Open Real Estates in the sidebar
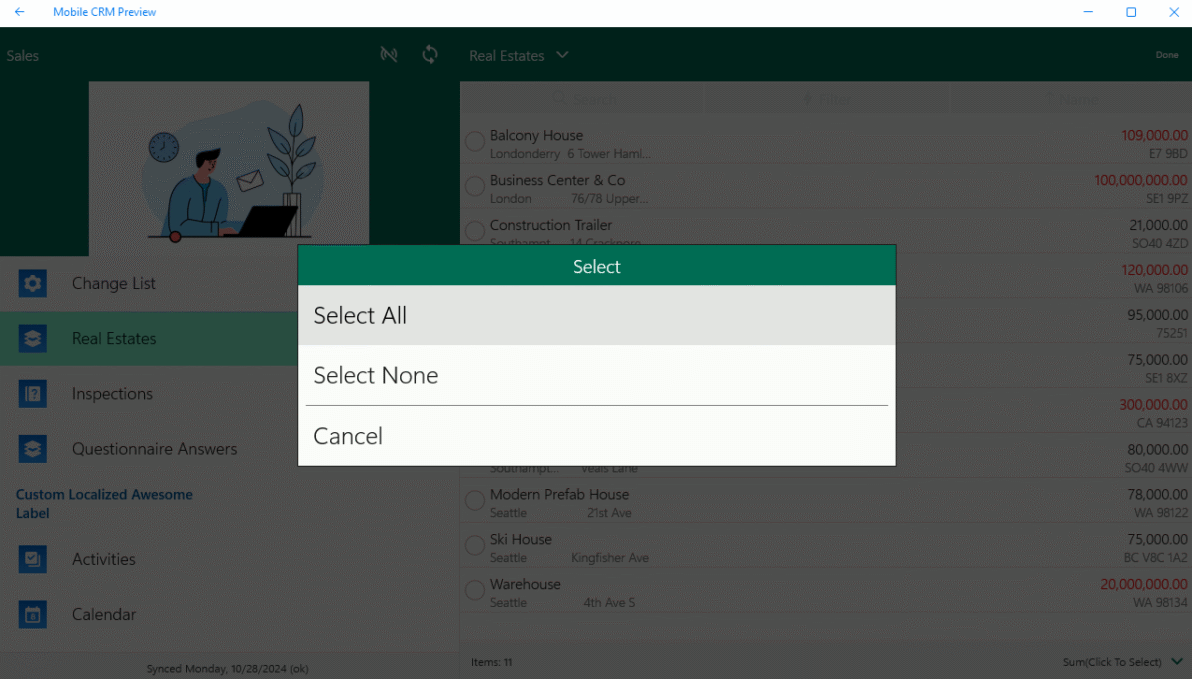Image resolution: width=1192 pixels, height=679 pixels. 114,339
